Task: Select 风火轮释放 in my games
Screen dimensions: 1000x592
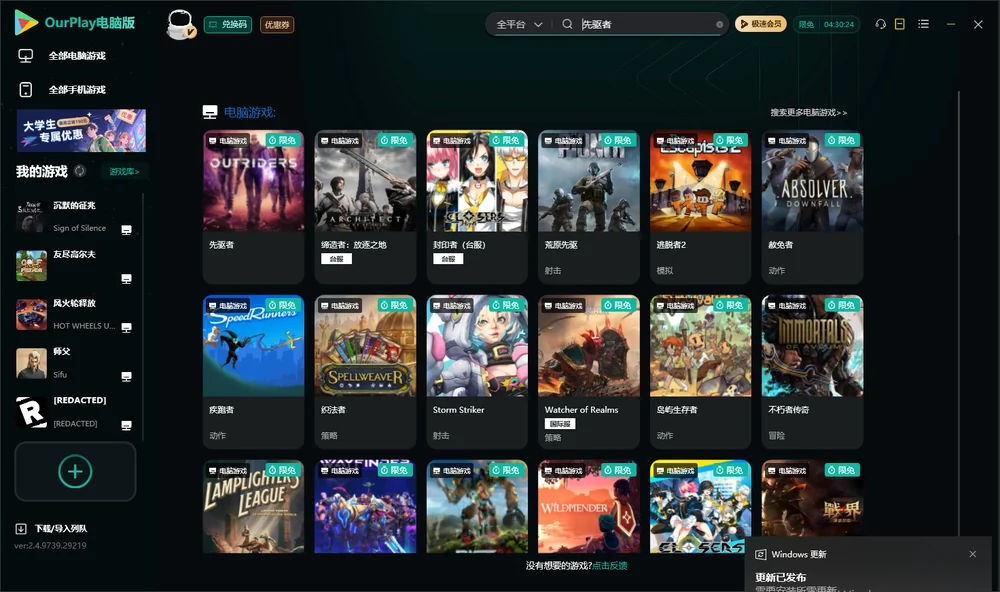Action: [74, 314]
